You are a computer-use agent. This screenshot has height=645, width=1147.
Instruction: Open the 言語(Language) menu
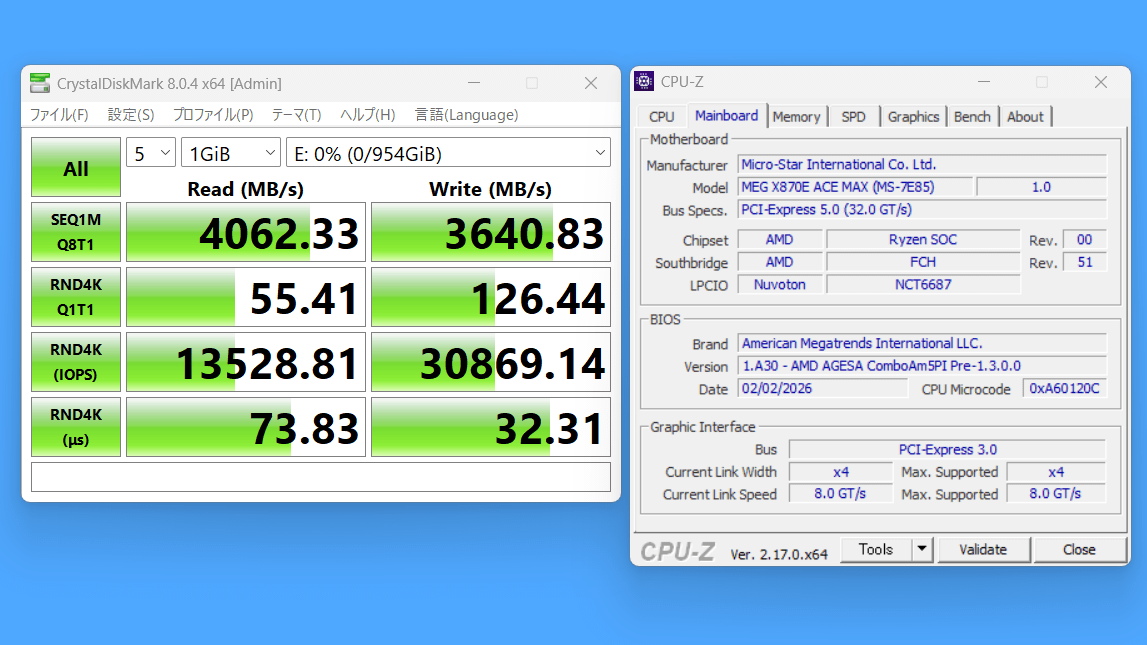(466, 115)
